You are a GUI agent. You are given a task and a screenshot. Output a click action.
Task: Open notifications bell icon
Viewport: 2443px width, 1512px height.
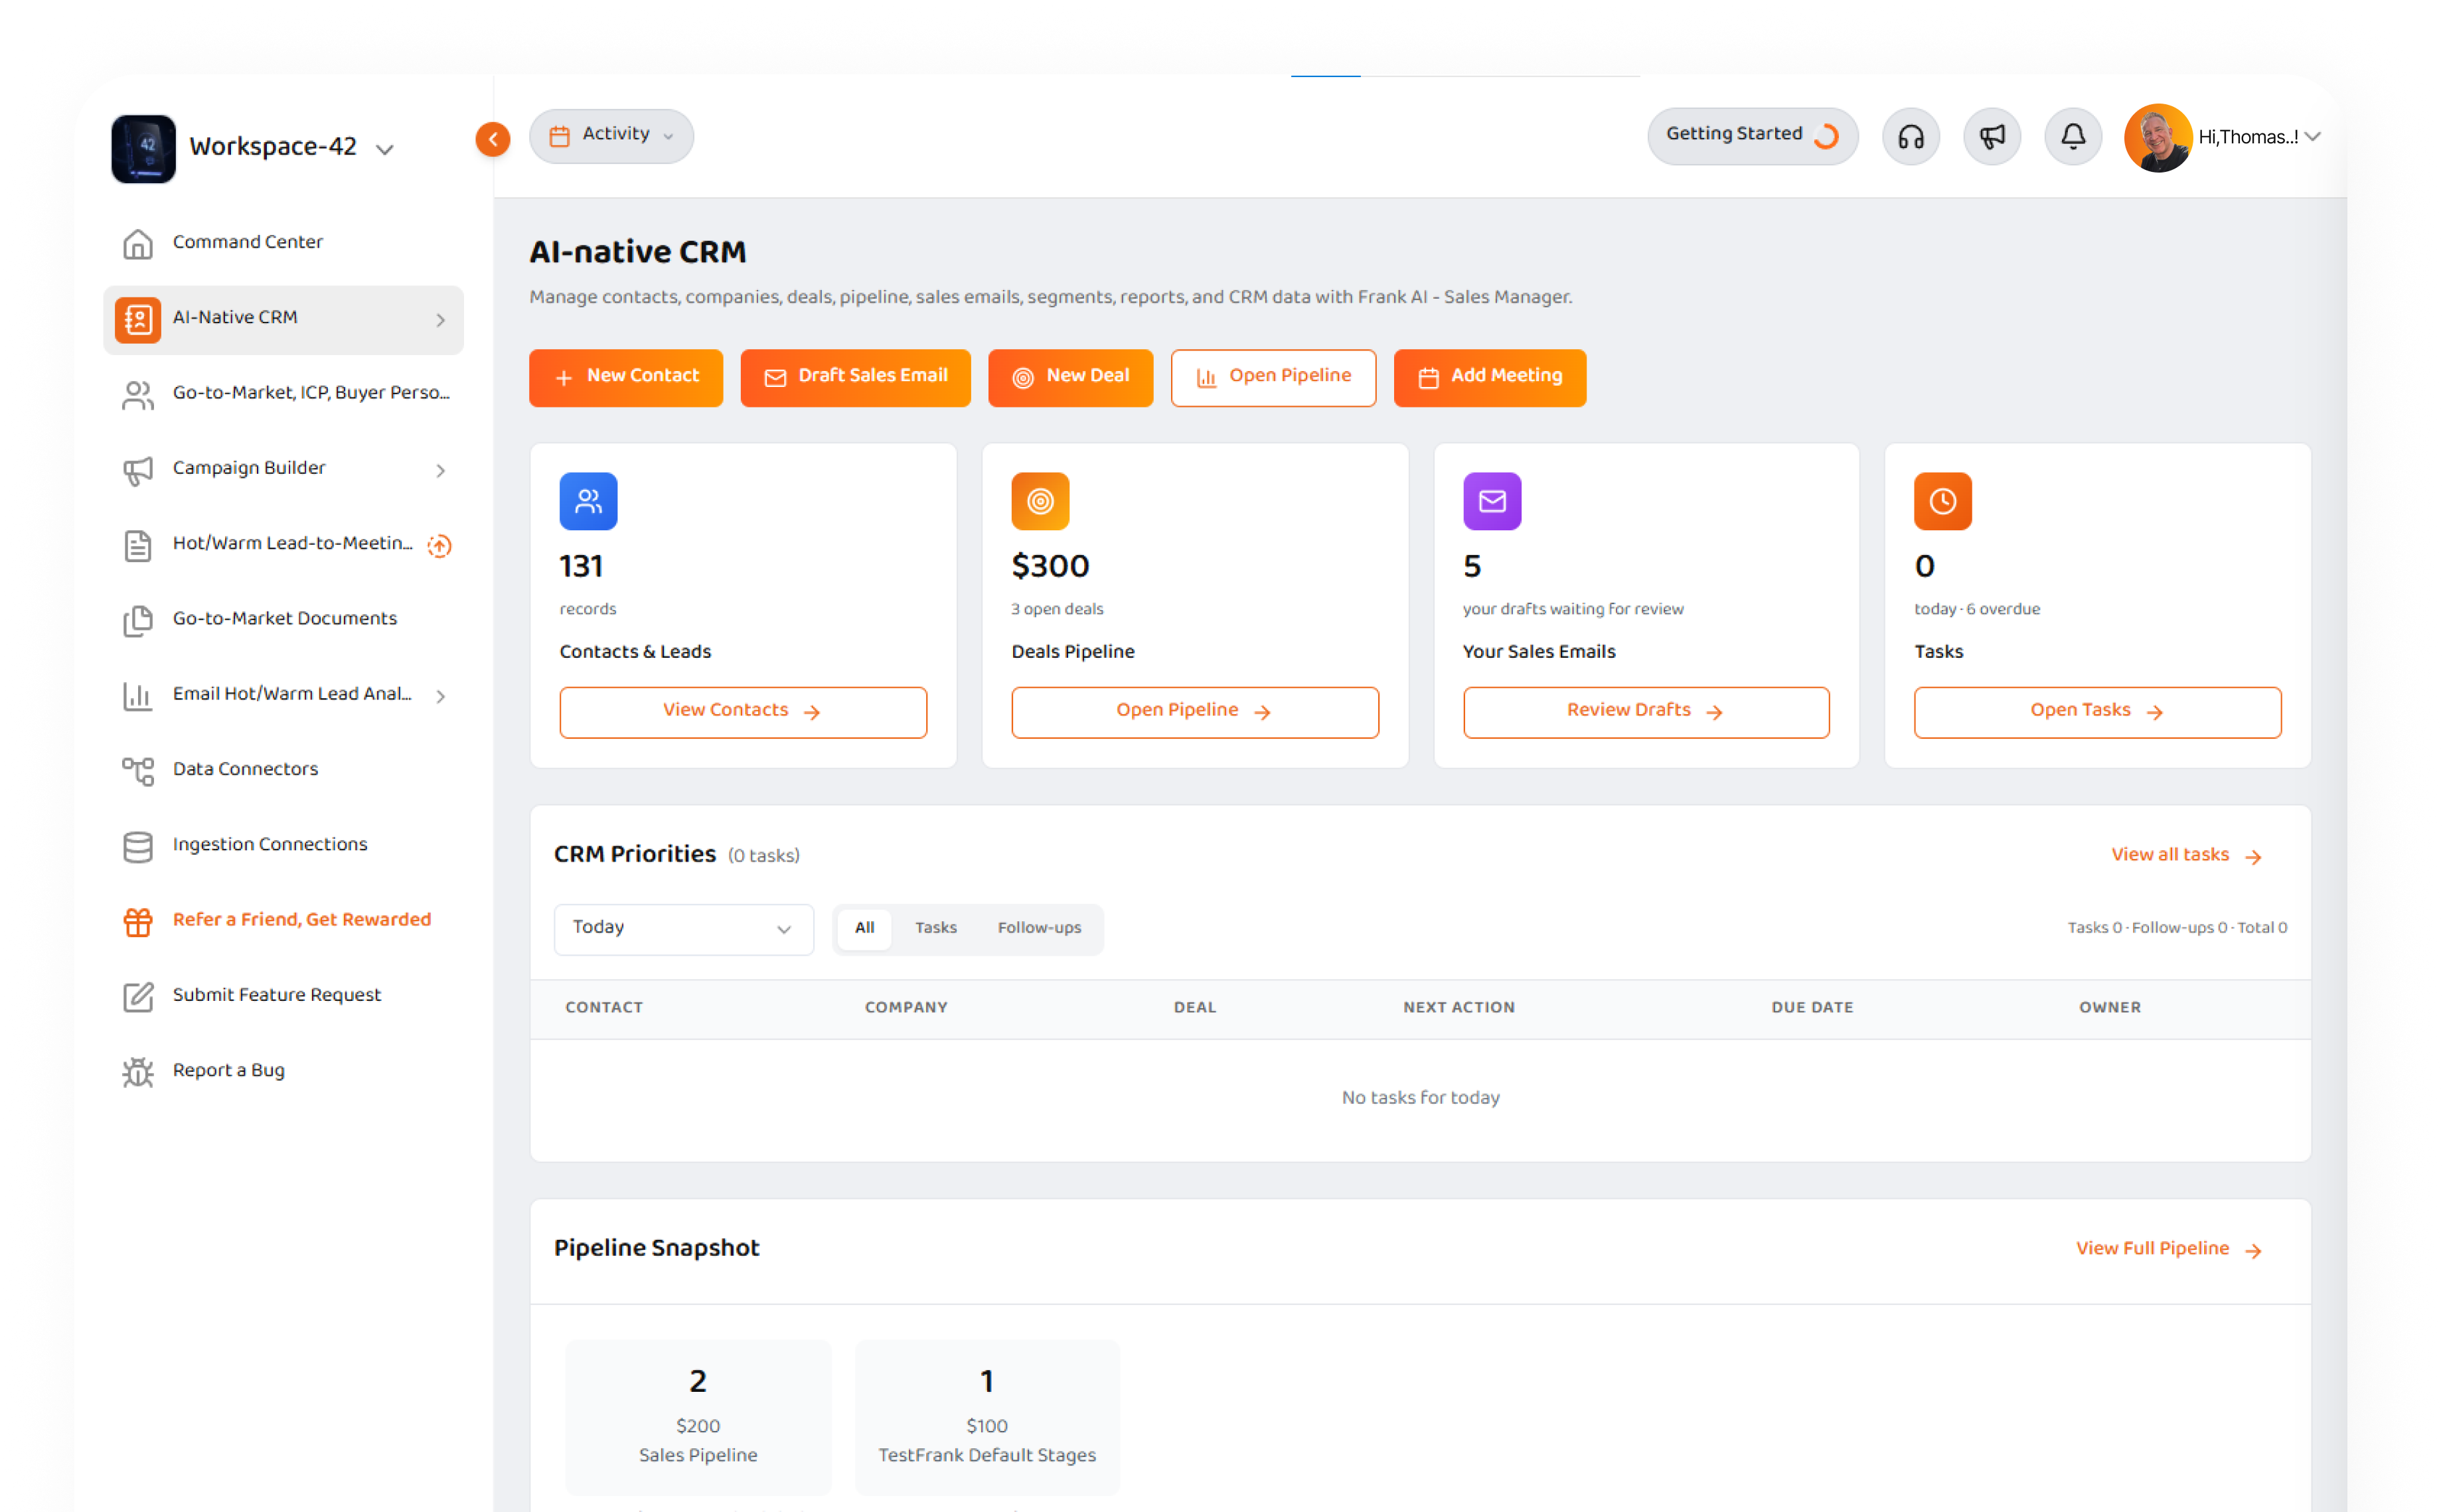[2072, 136]
